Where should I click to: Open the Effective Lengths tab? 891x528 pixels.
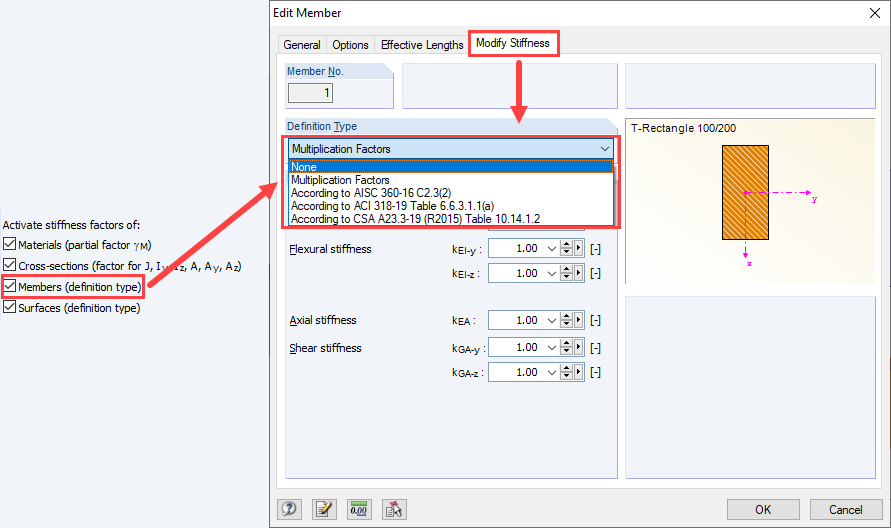pos(422,45)
